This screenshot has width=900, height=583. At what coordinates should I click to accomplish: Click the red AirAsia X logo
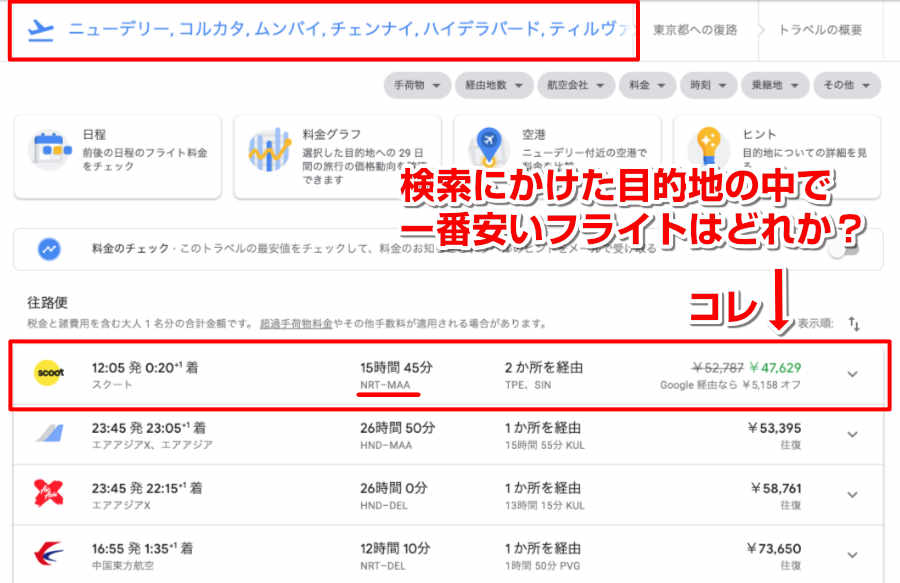(49, 493)
